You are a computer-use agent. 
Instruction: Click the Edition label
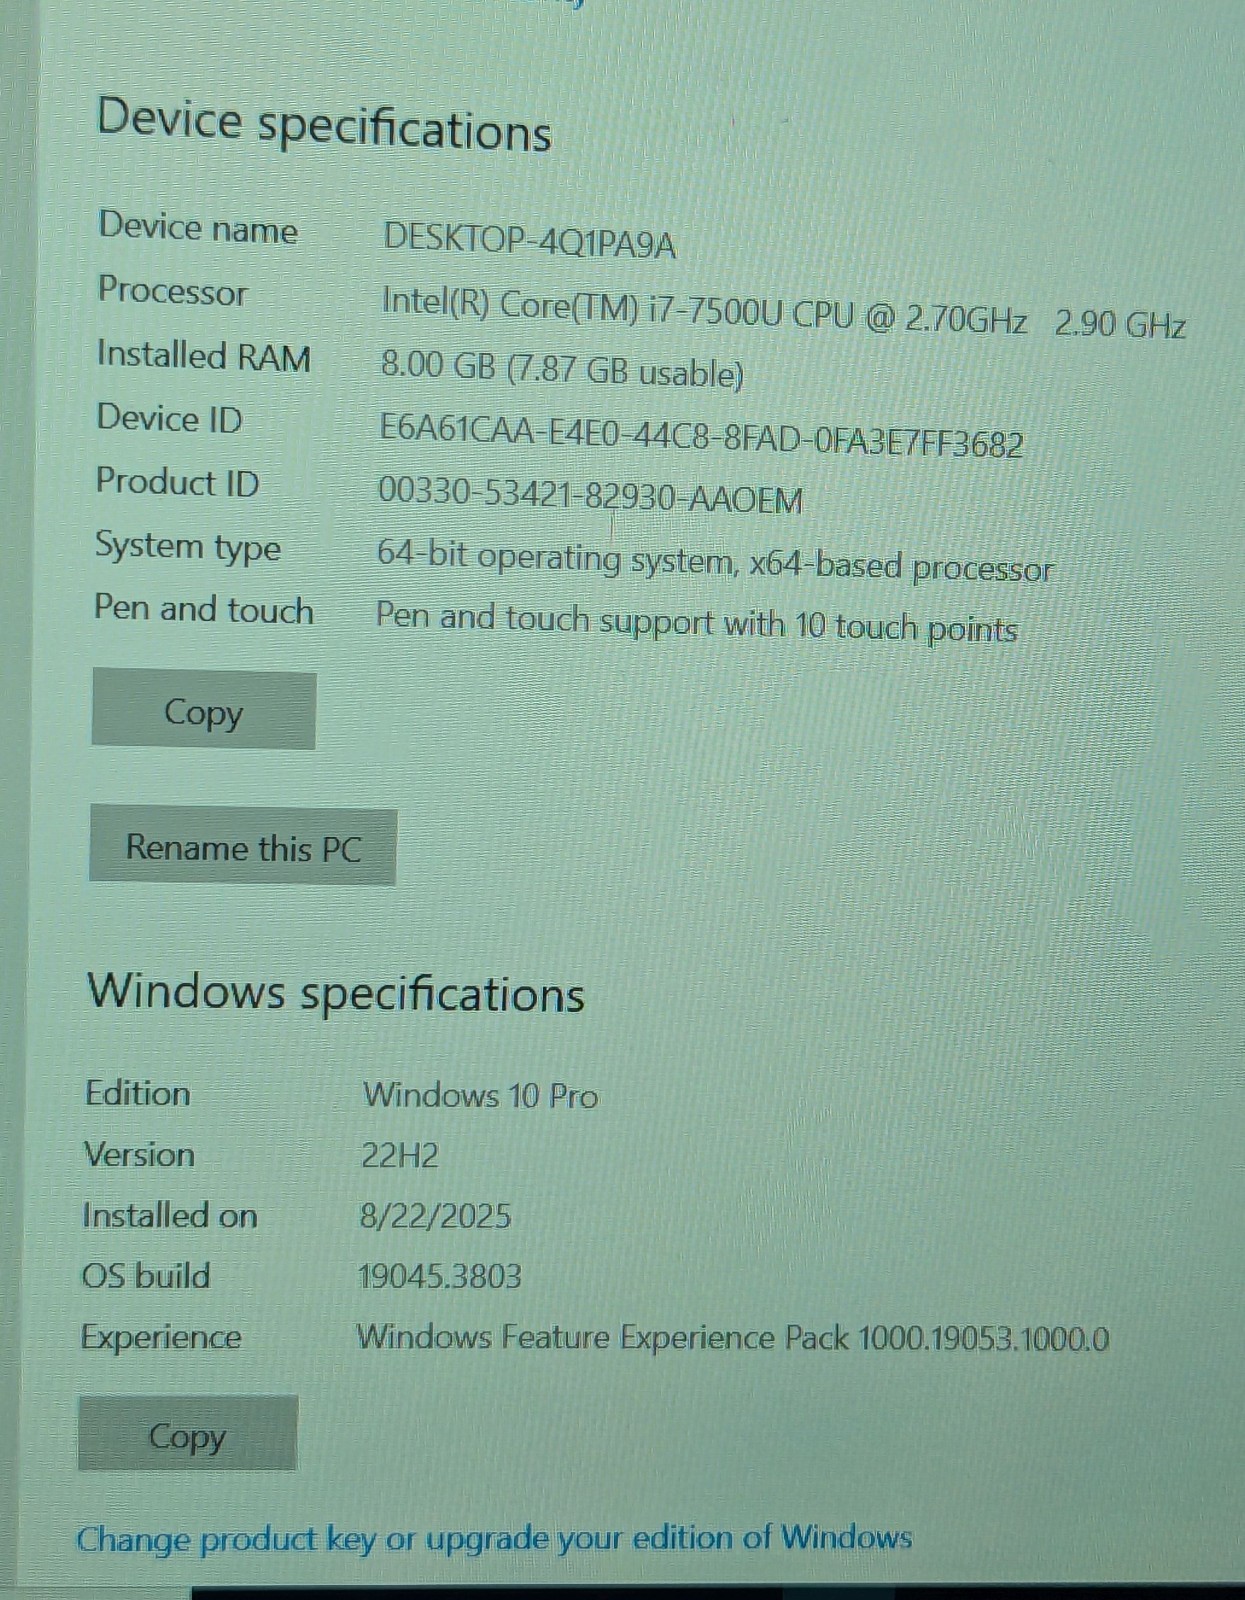pyautogui.click(x=138, y=1093)
